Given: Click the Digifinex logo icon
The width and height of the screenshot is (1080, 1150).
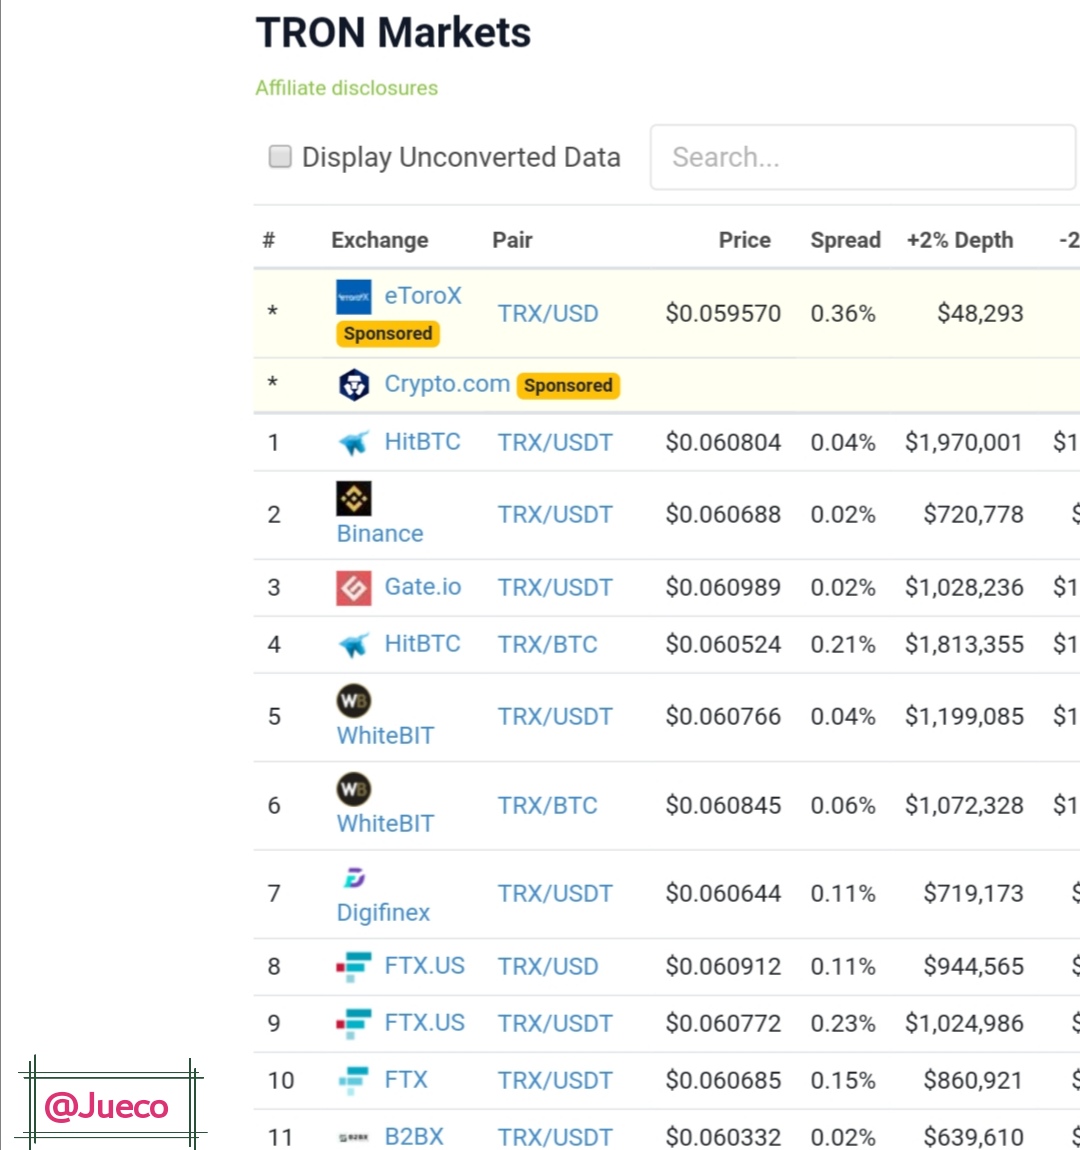Looking at the screenshot, I should [354, 877].
